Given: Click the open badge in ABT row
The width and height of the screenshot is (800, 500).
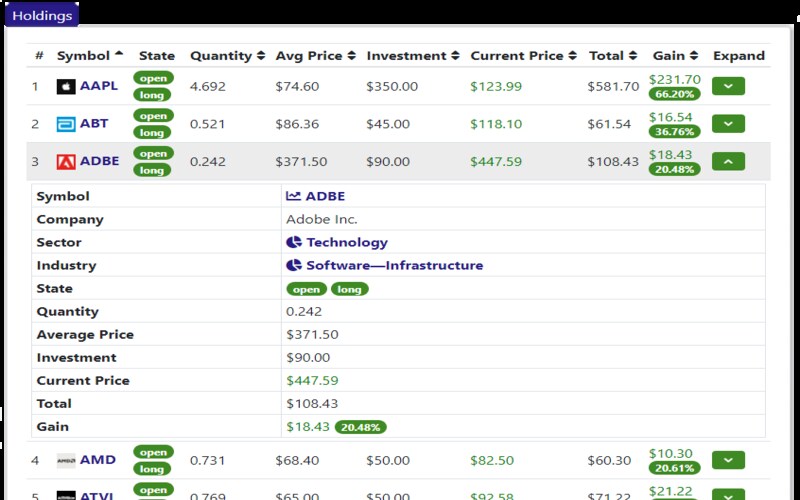Looking at the screenshot, I should click(x=154, y=116).
